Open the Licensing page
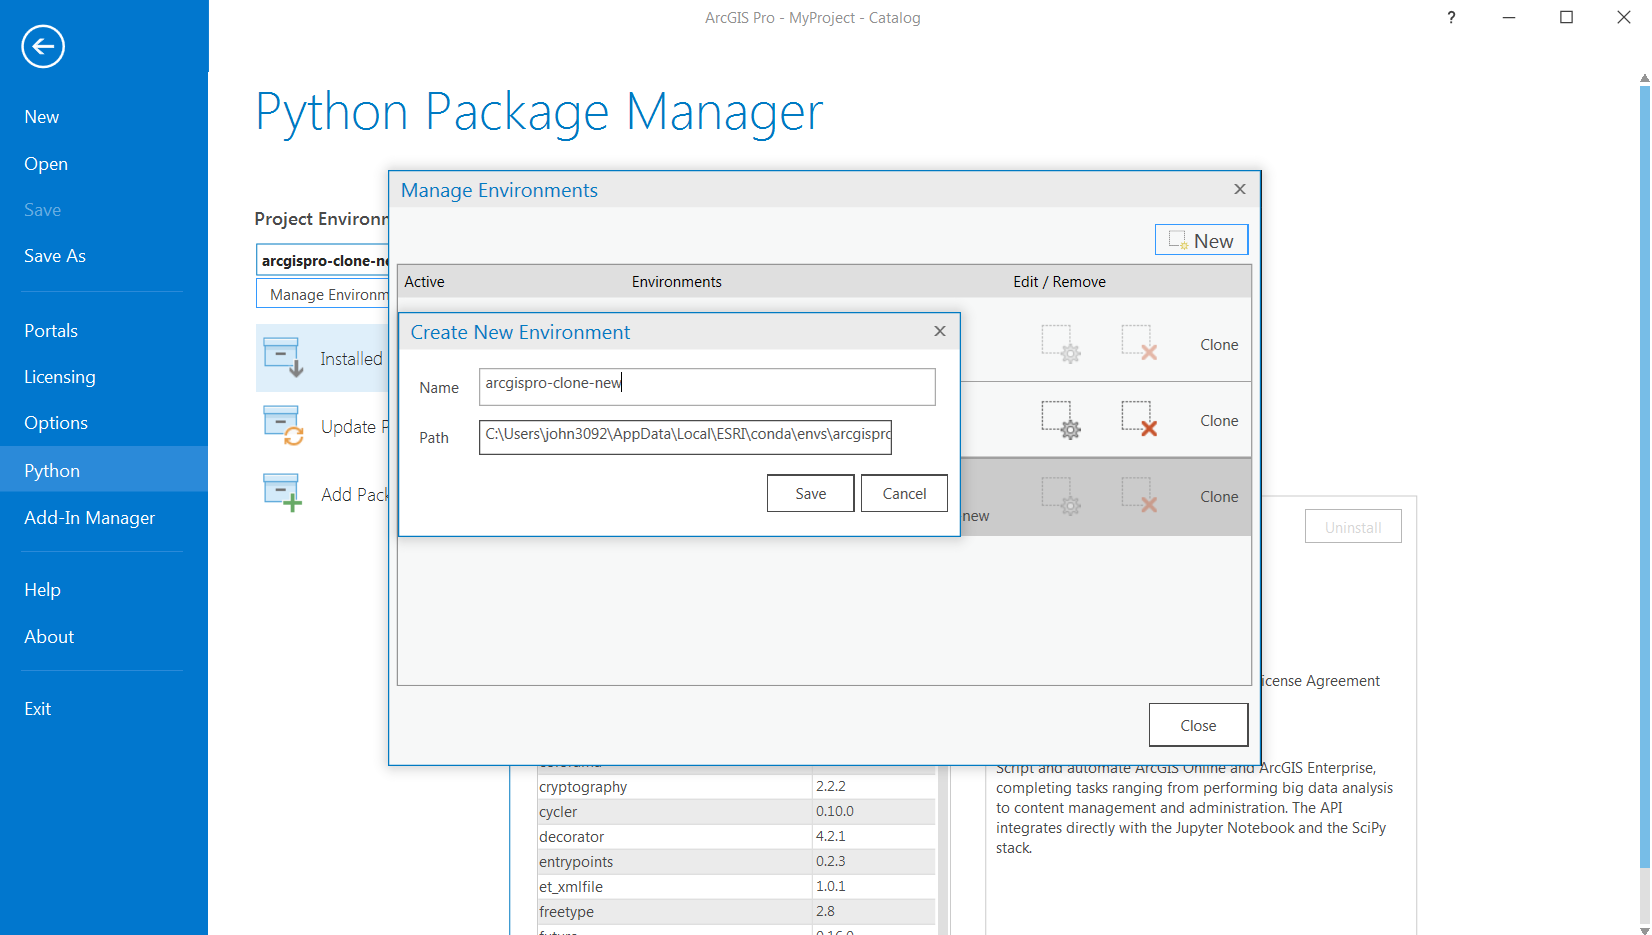 (60, 377)
